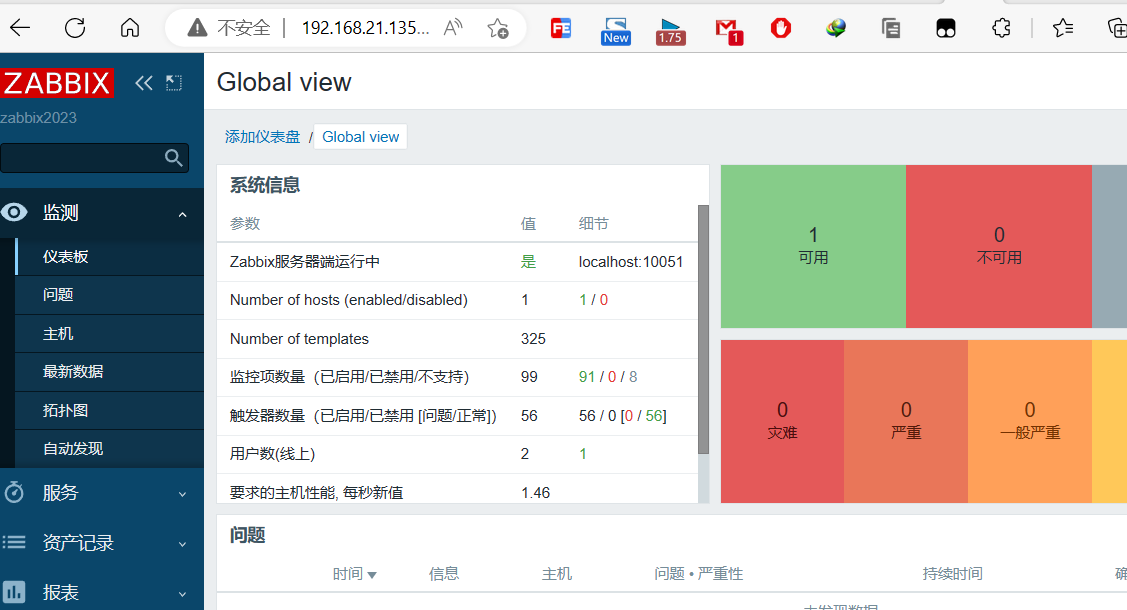Image resolution: width=1127 pixels, height=610 pixels.
Task: Click the stopwatch icon beside 服务
Action: tap(14, 492)
